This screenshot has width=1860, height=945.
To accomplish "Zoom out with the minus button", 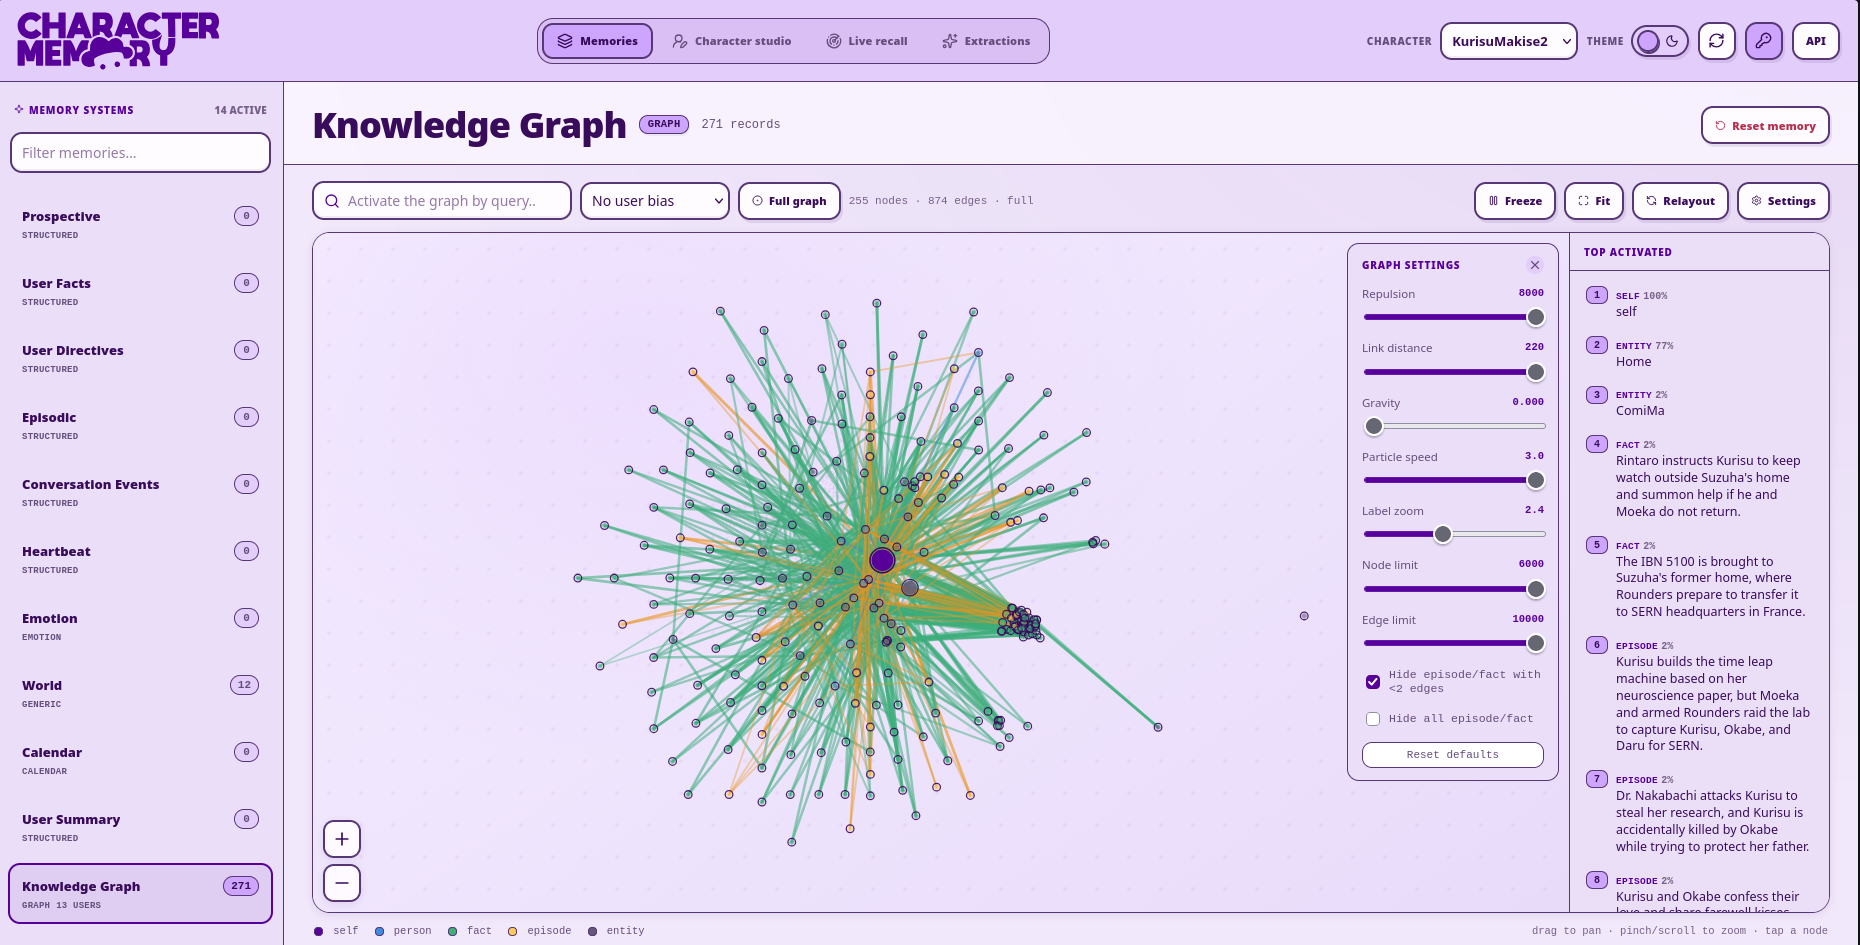I will (x=342, y=883).
